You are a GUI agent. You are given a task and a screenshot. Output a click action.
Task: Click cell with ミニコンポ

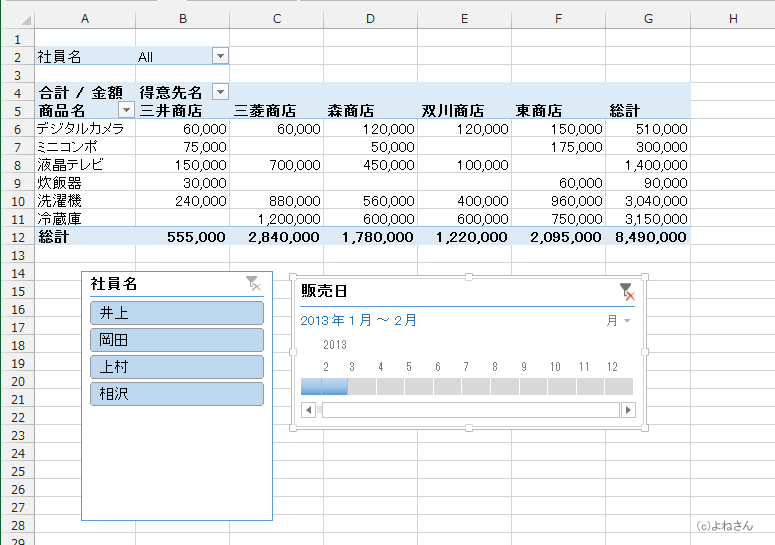click(x=85, y=147)
